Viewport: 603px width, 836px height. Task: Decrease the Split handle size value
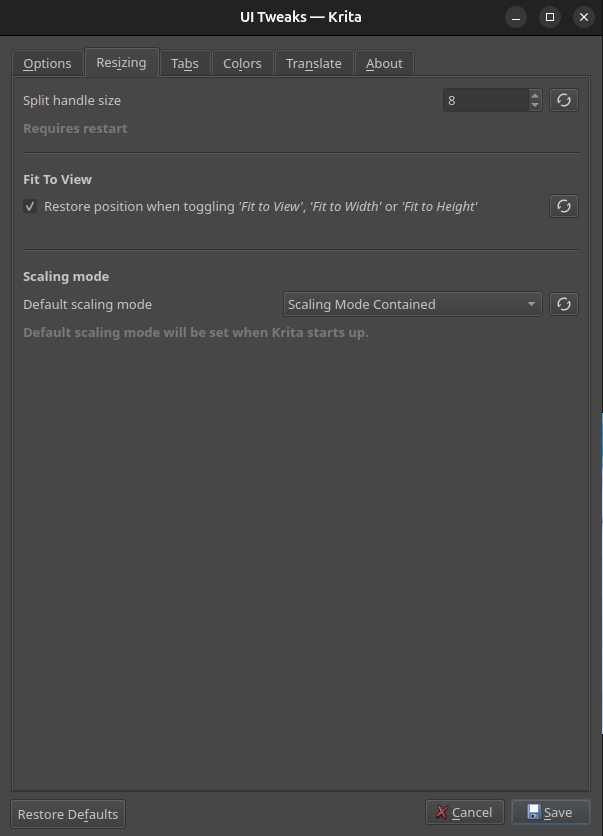click(x=535, y=105)
